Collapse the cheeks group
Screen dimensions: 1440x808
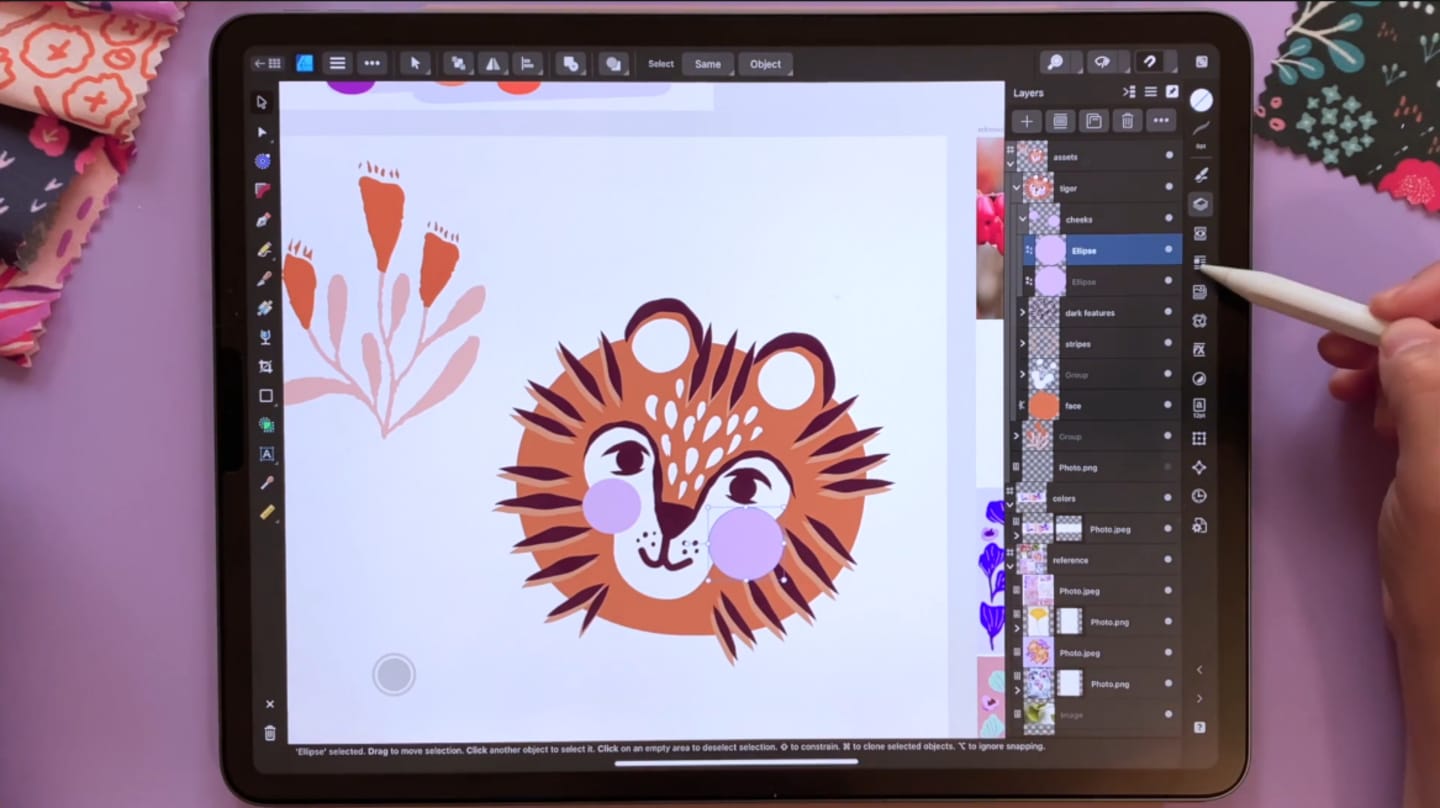[1022, 219]
